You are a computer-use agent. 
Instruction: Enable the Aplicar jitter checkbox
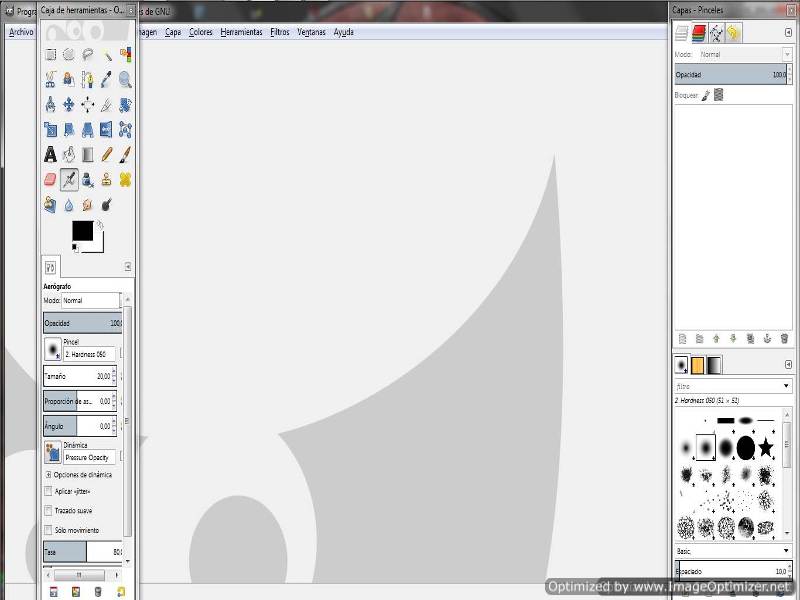click(x=48, y=491)
